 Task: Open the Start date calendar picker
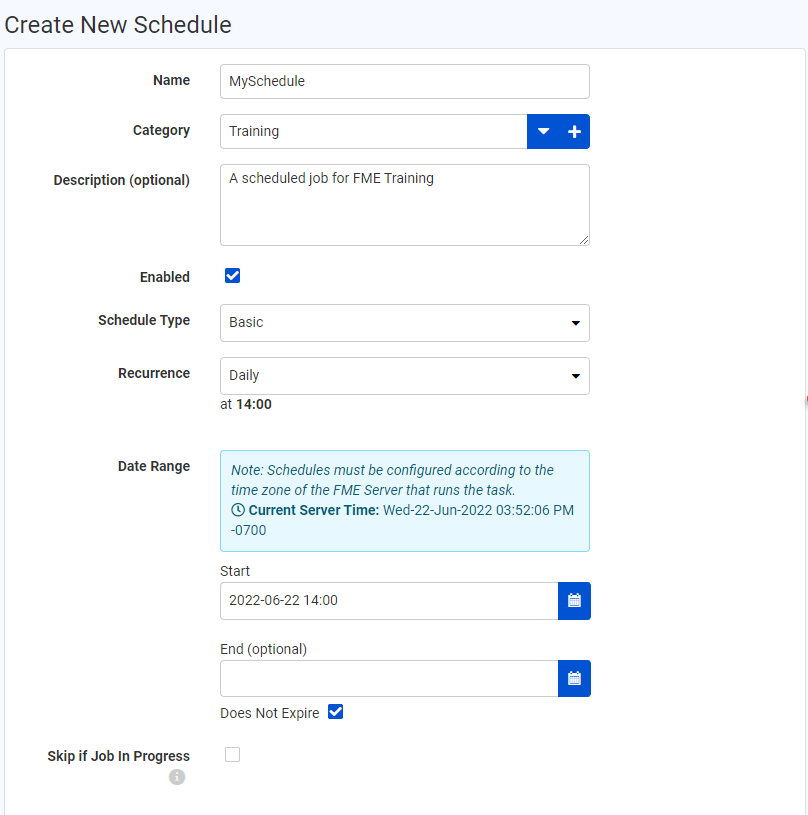(574, 600)
